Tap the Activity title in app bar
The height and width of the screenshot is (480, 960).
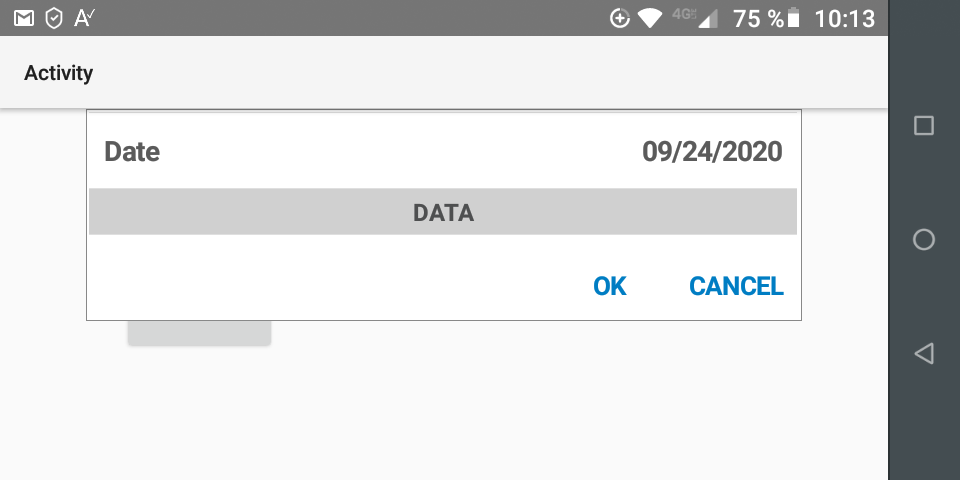tap(58, 73)
